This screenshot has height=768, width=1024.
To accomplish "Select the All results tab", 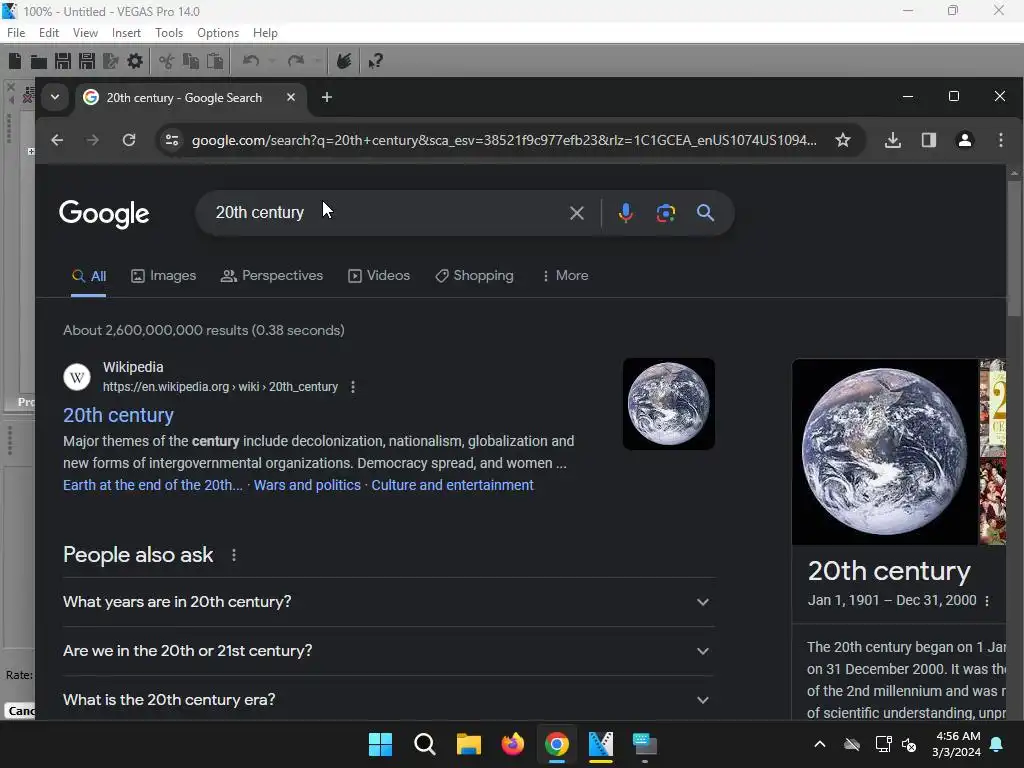I will tap(89, 276).
